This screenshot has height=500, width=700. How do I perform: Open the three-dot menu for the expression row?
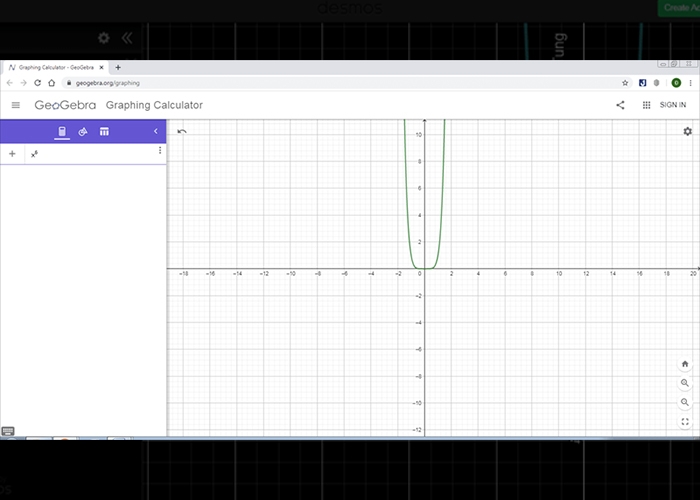tap(160, 151)
